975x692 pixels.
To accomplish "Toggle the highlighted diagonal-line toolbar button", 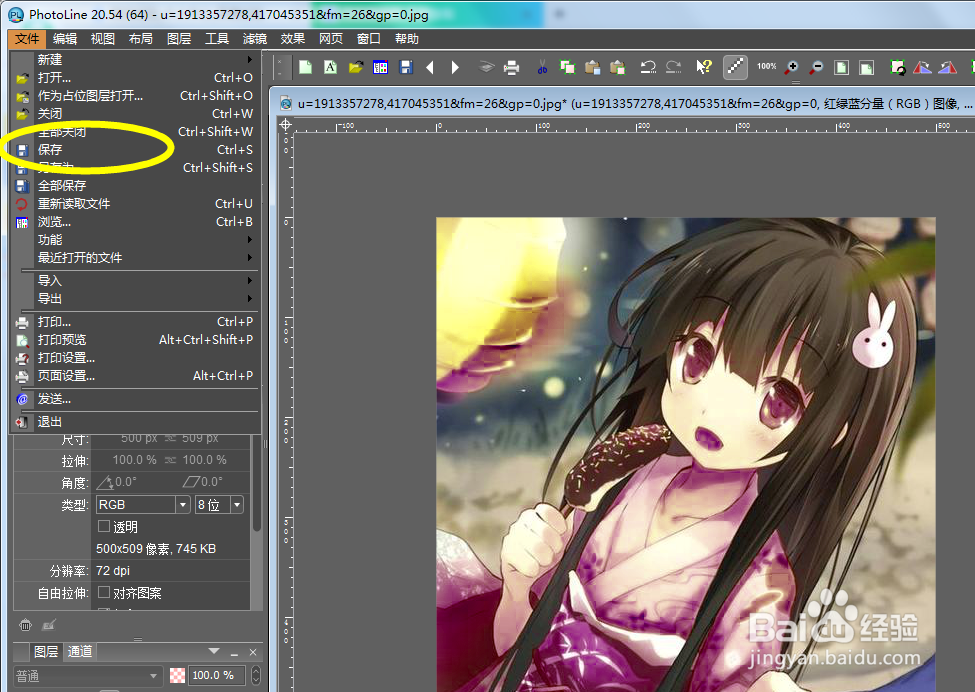I will click(735, 67).
